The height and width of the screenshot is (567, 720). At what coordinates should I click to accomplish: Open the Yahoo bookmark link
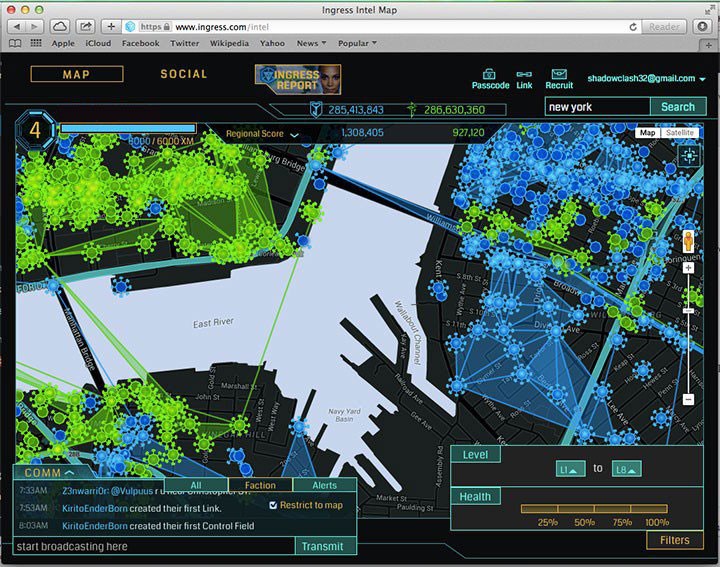click(272, 43)
